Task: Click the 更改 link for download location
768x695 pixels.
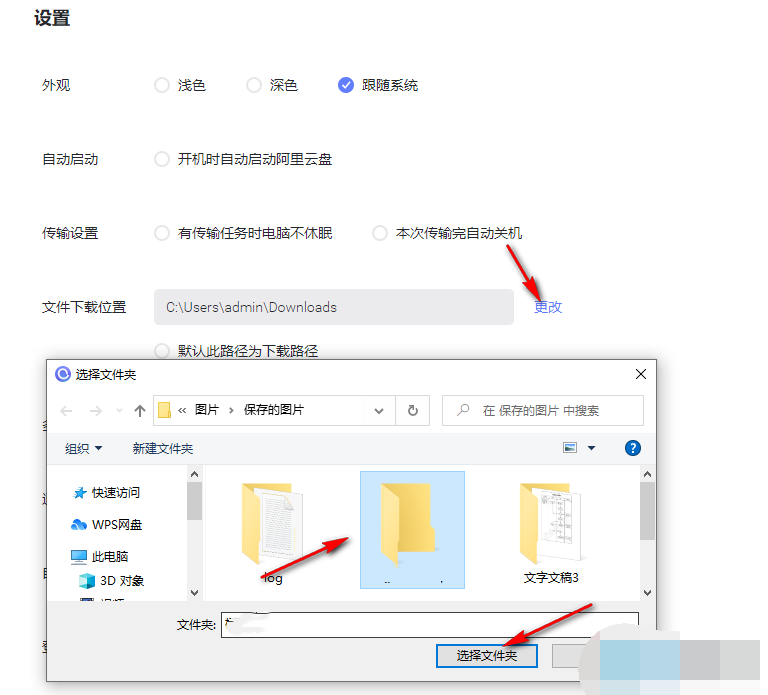Action: (x=548, y=307)
